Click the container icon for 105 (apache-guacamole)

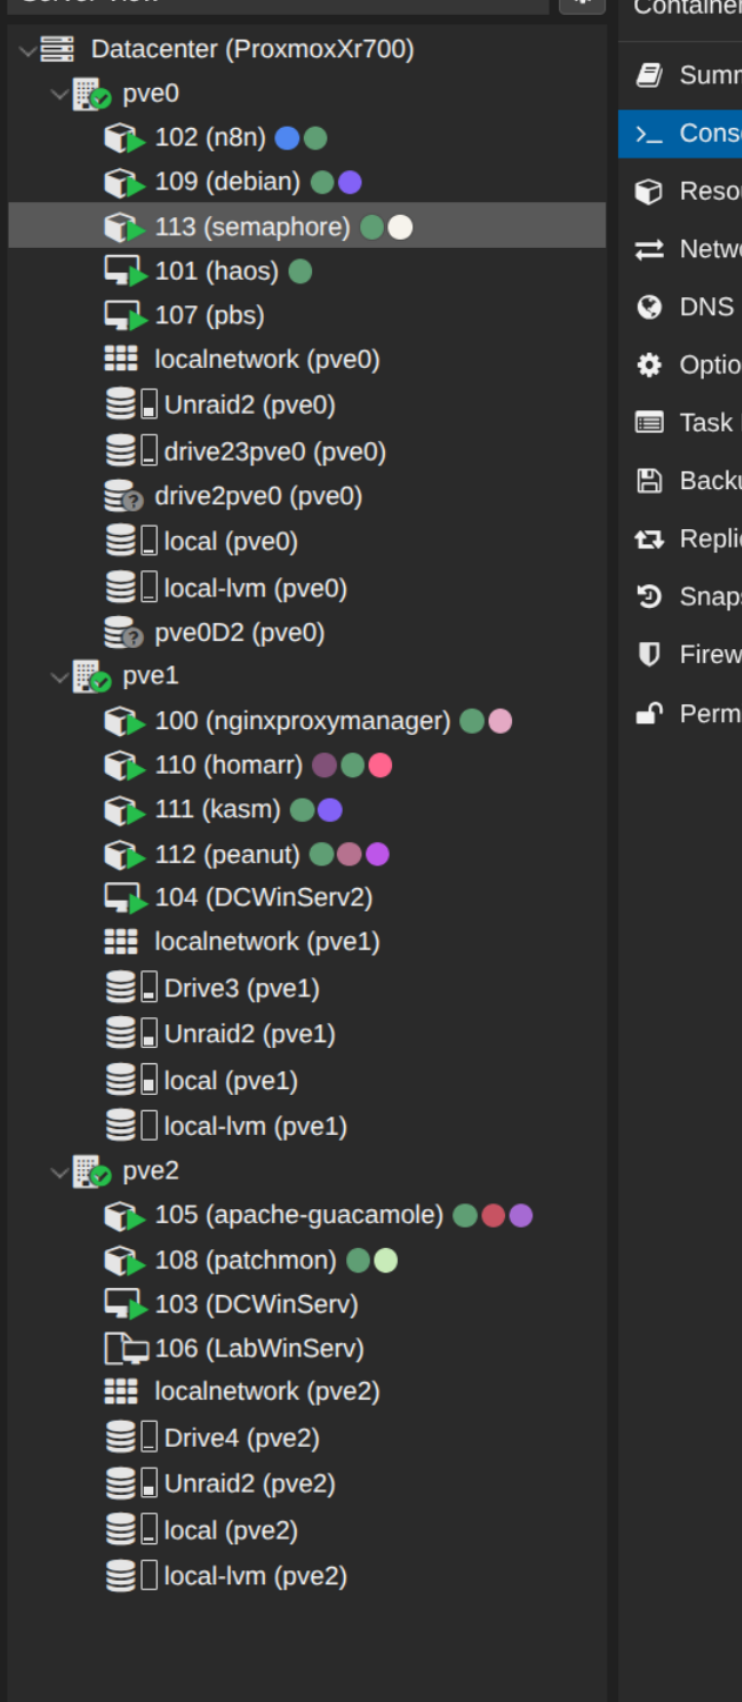124,1215
